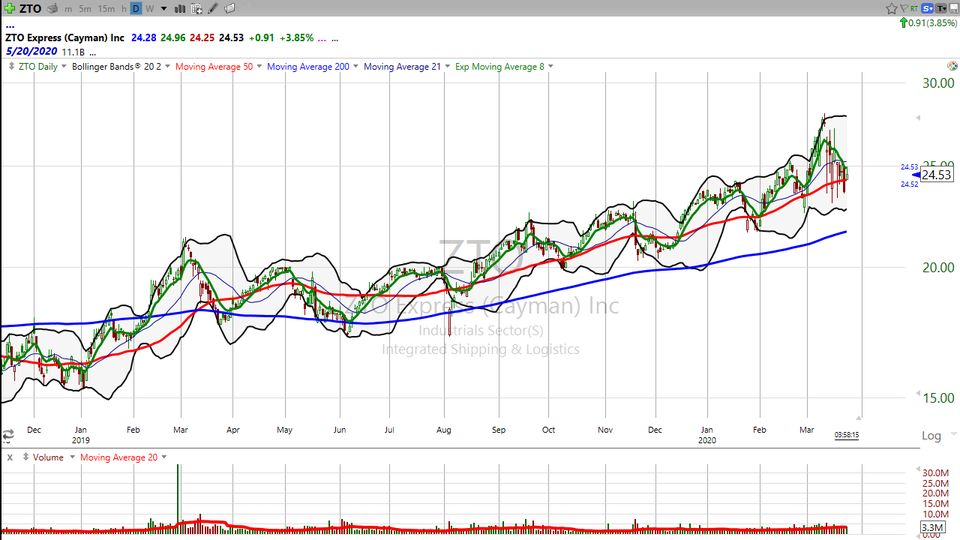Click the 03:58:15 countdown timer
Viewport: 960px width, 540px height.
pos(846,435)
